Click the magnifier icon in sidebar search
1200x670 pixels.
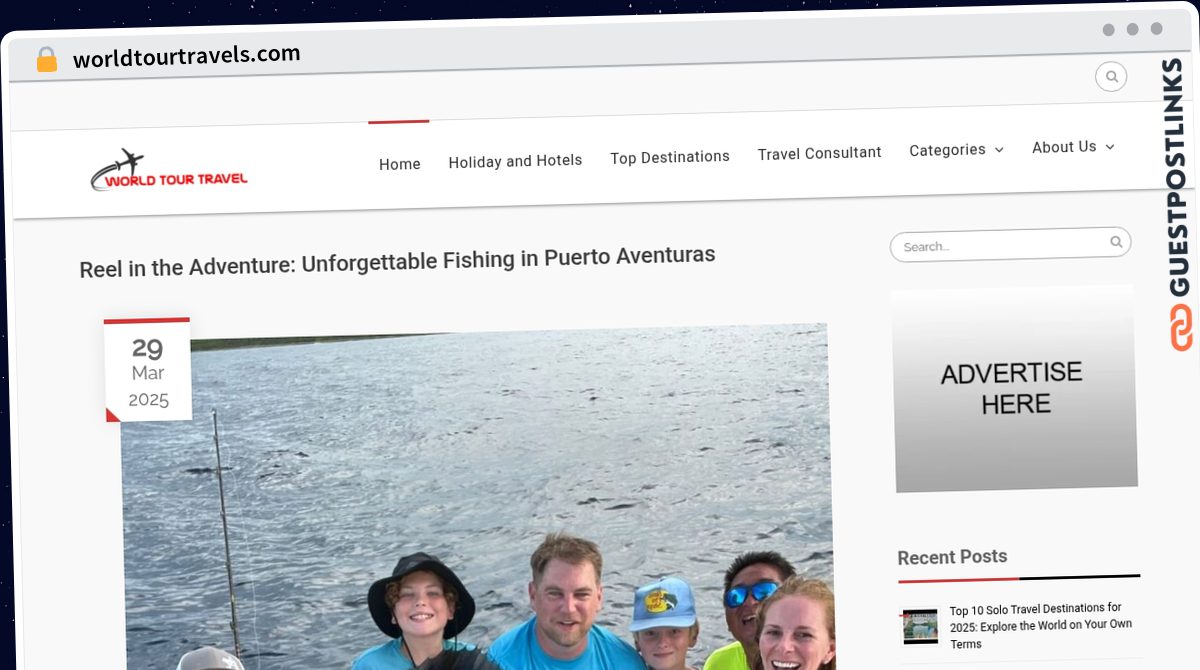pos(1116,242)
